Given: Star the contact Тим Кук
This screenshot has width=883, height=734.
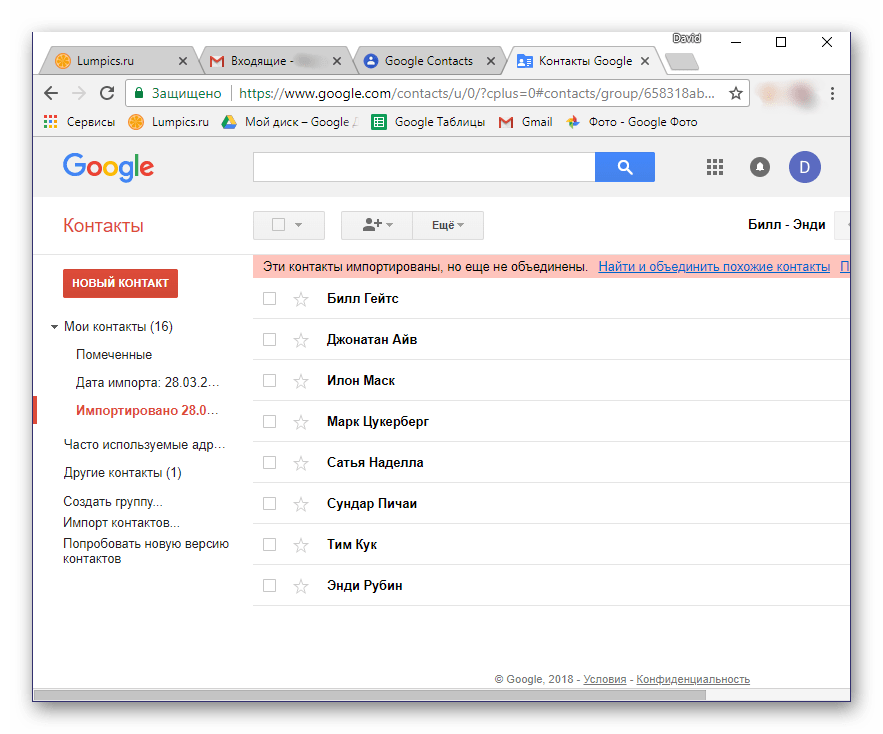Looking at the screenshot, I should click(301, 545).
